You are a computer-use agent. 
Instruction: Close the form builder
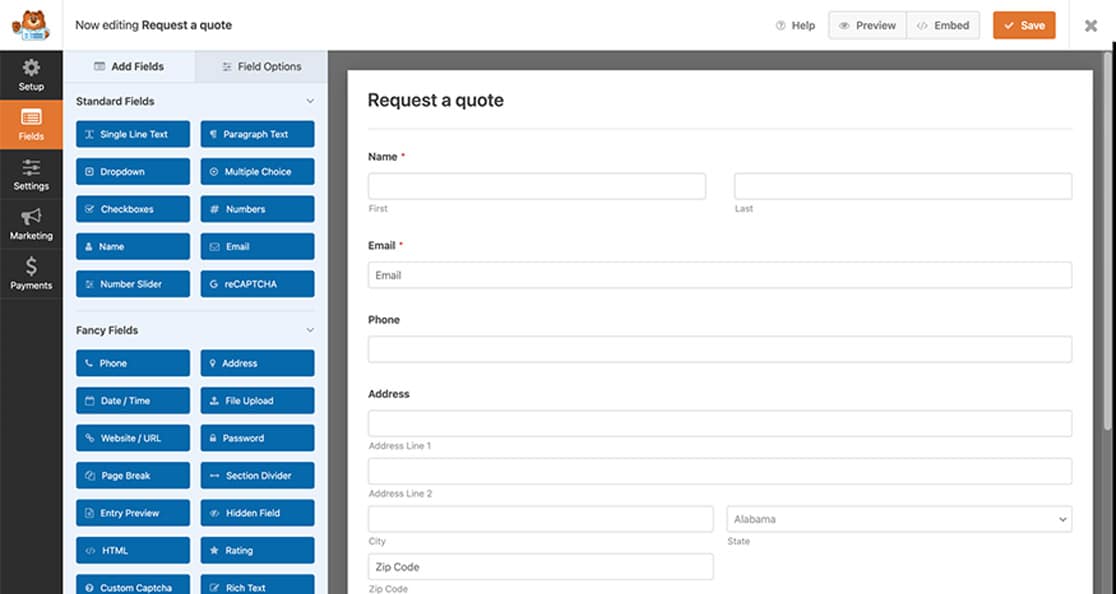[1090, 26]
